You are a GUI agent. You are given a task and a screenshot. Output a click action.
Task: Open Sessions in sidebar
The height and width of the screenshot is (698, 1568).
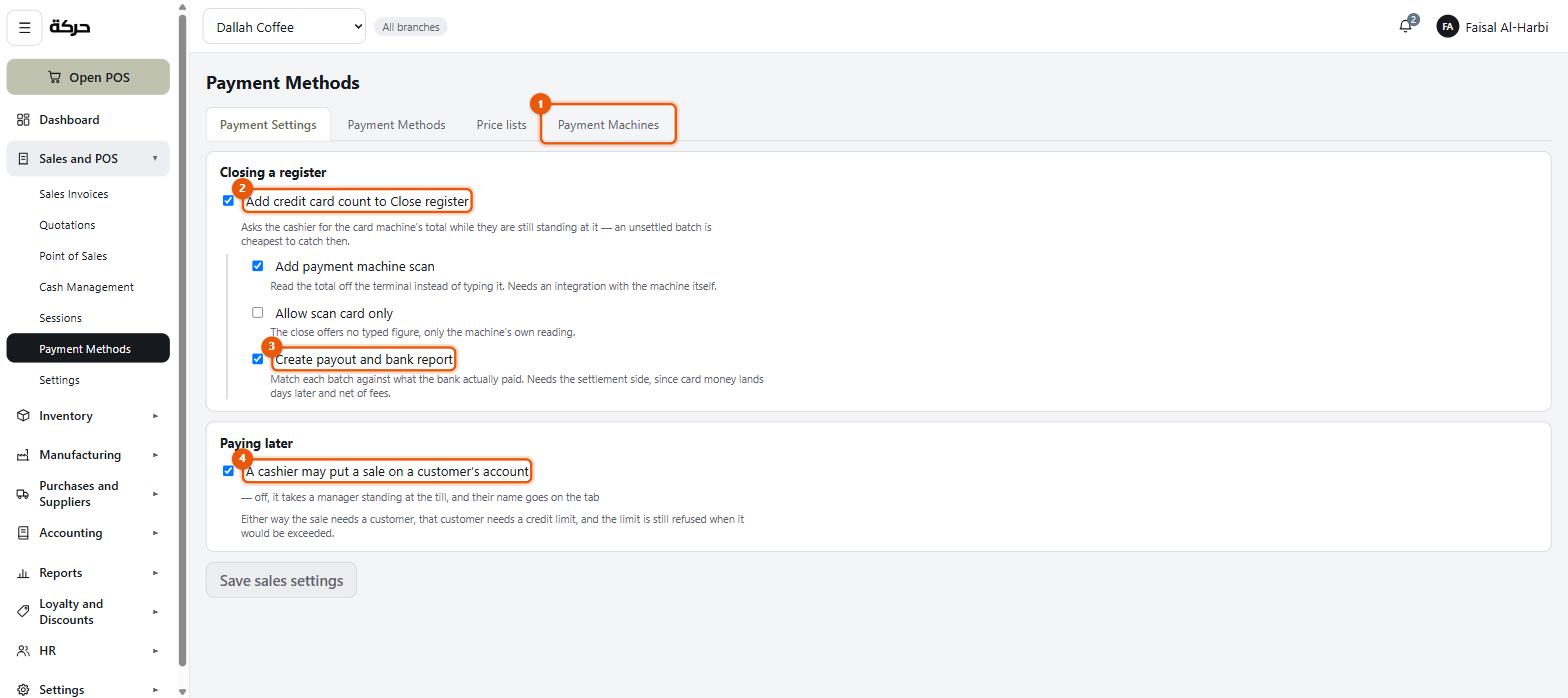(x=60, y=318)
